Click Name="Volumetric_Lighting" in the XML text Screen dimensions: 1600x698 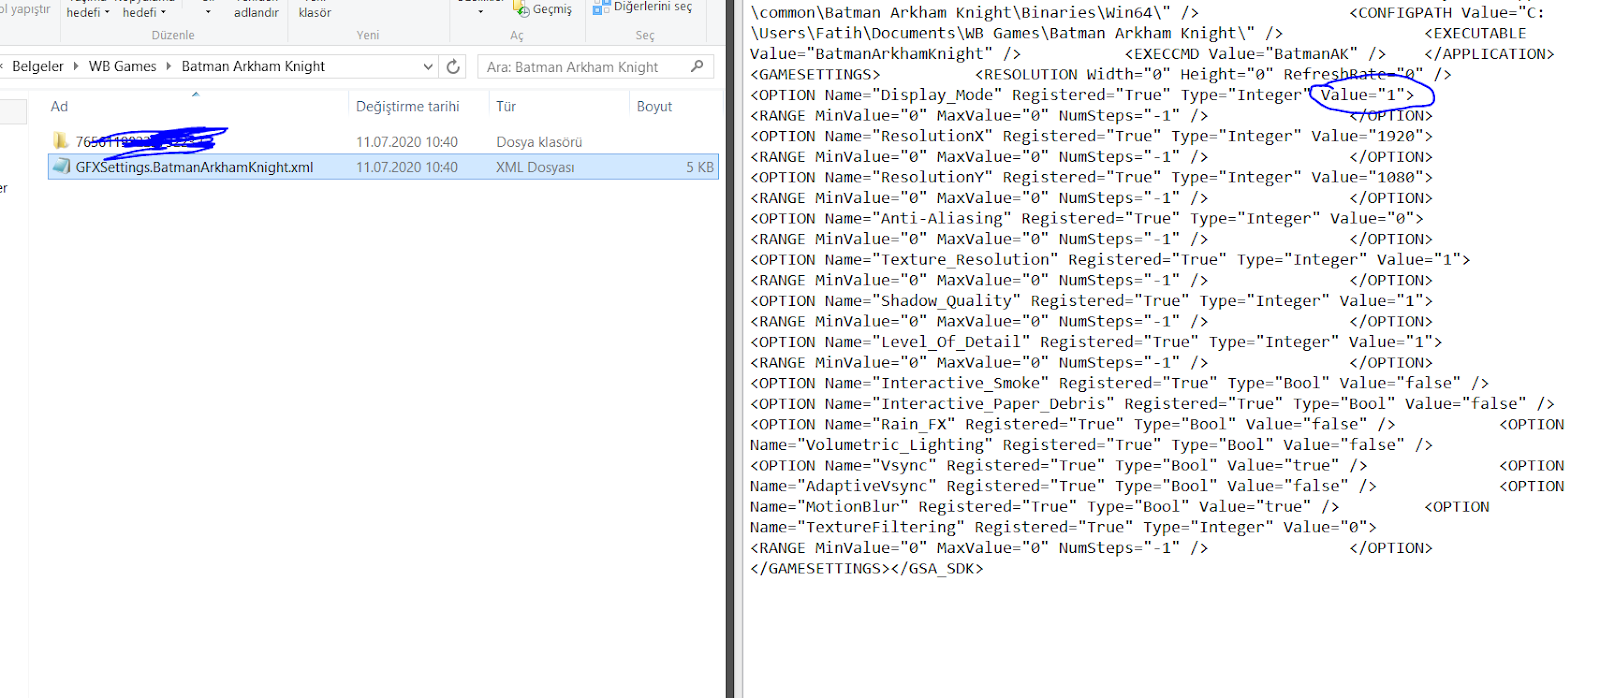pyautogui.click(x=872, y=444)
